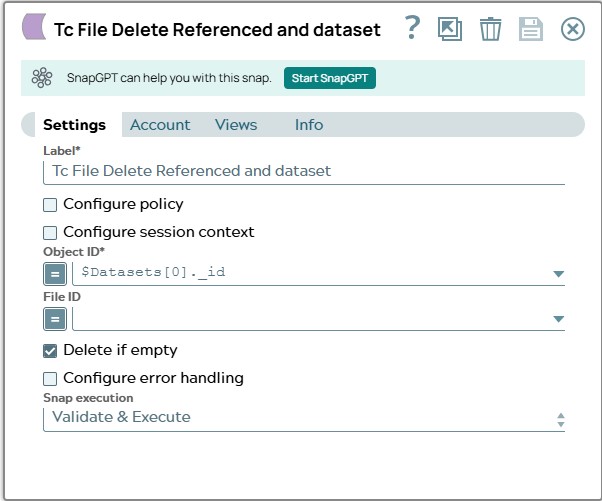This screenshot has height=501, width=602.
Task: Click the purple snap shape icon
Action: [34, 26]
